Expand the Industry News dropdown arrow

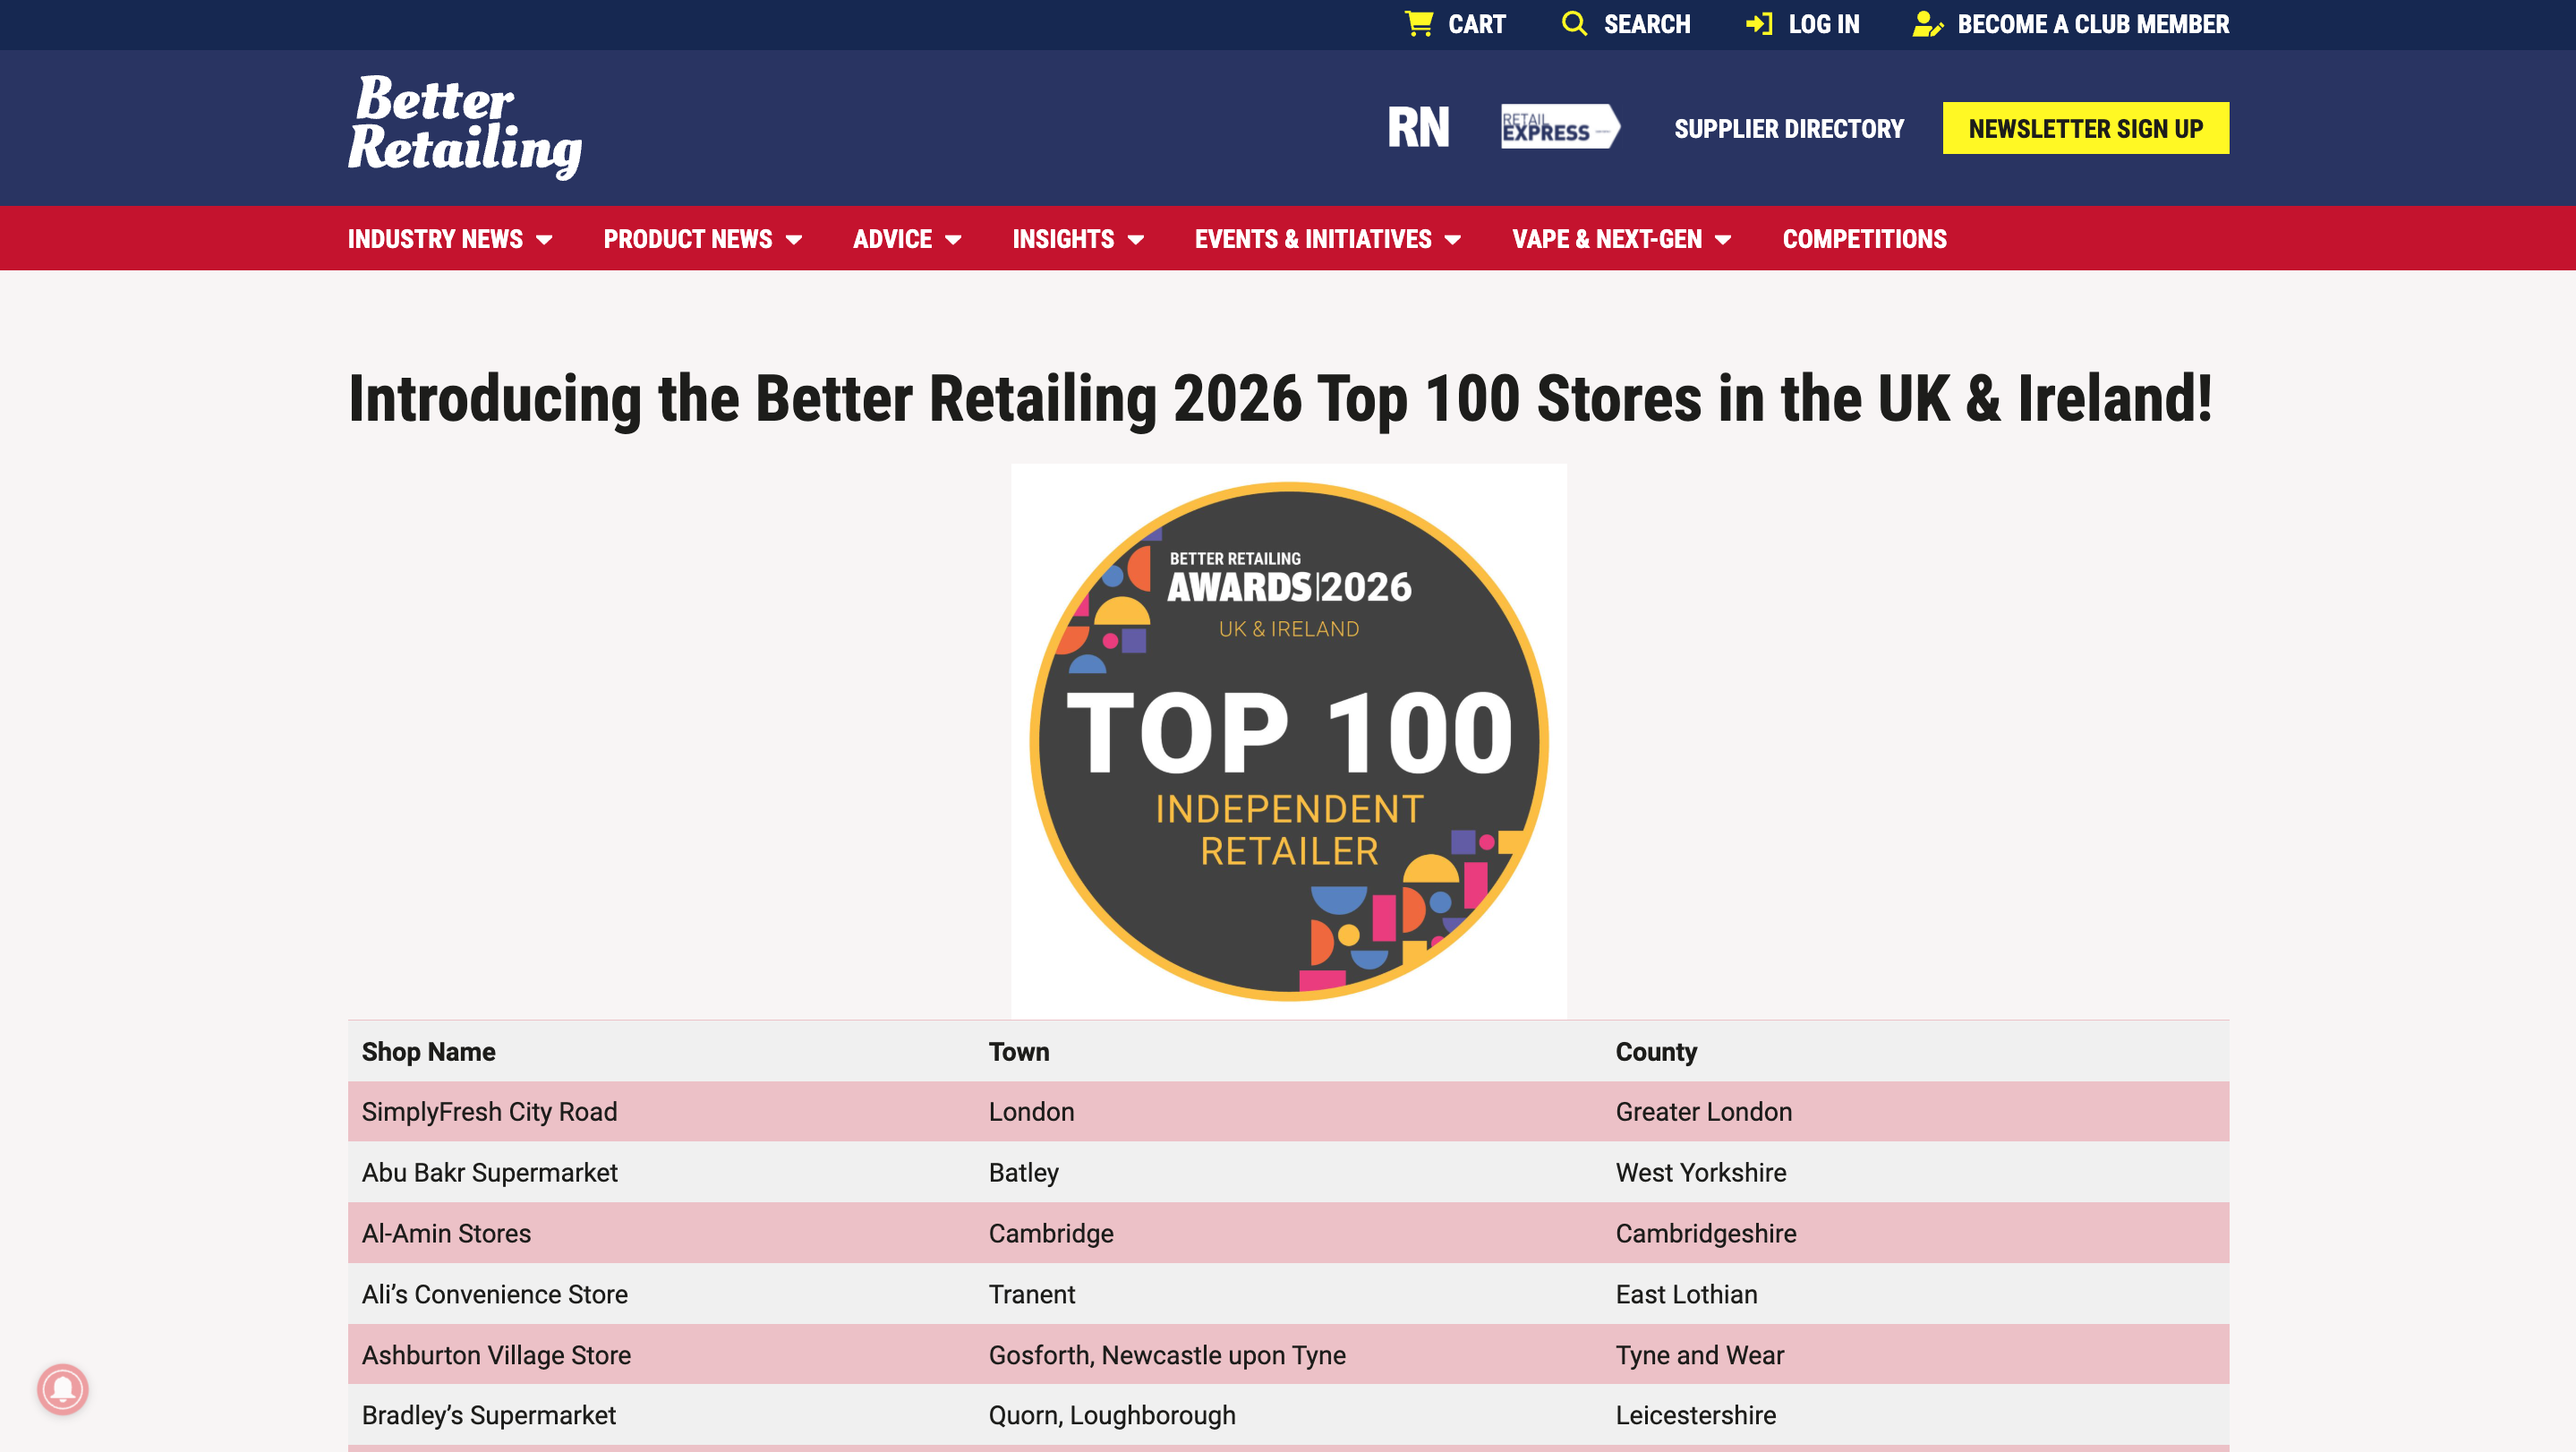(544, 240)
